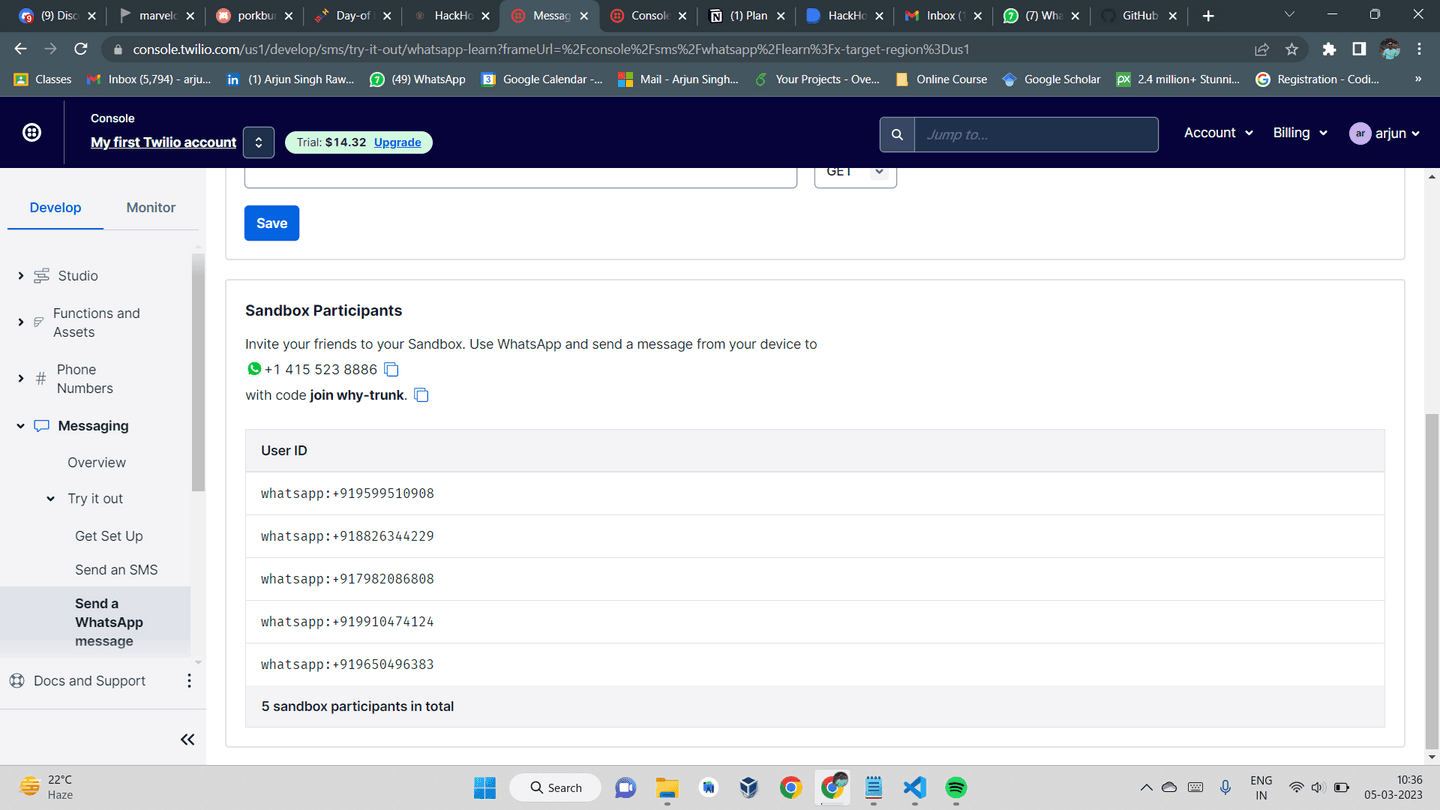Expand the Phone Numbers section

pyautogui.click(x=21, y=379)
